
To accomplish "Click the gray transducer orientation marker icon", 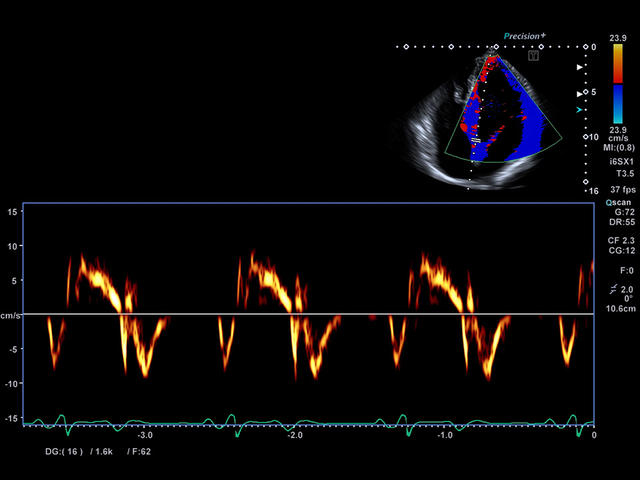I will 533,56.
